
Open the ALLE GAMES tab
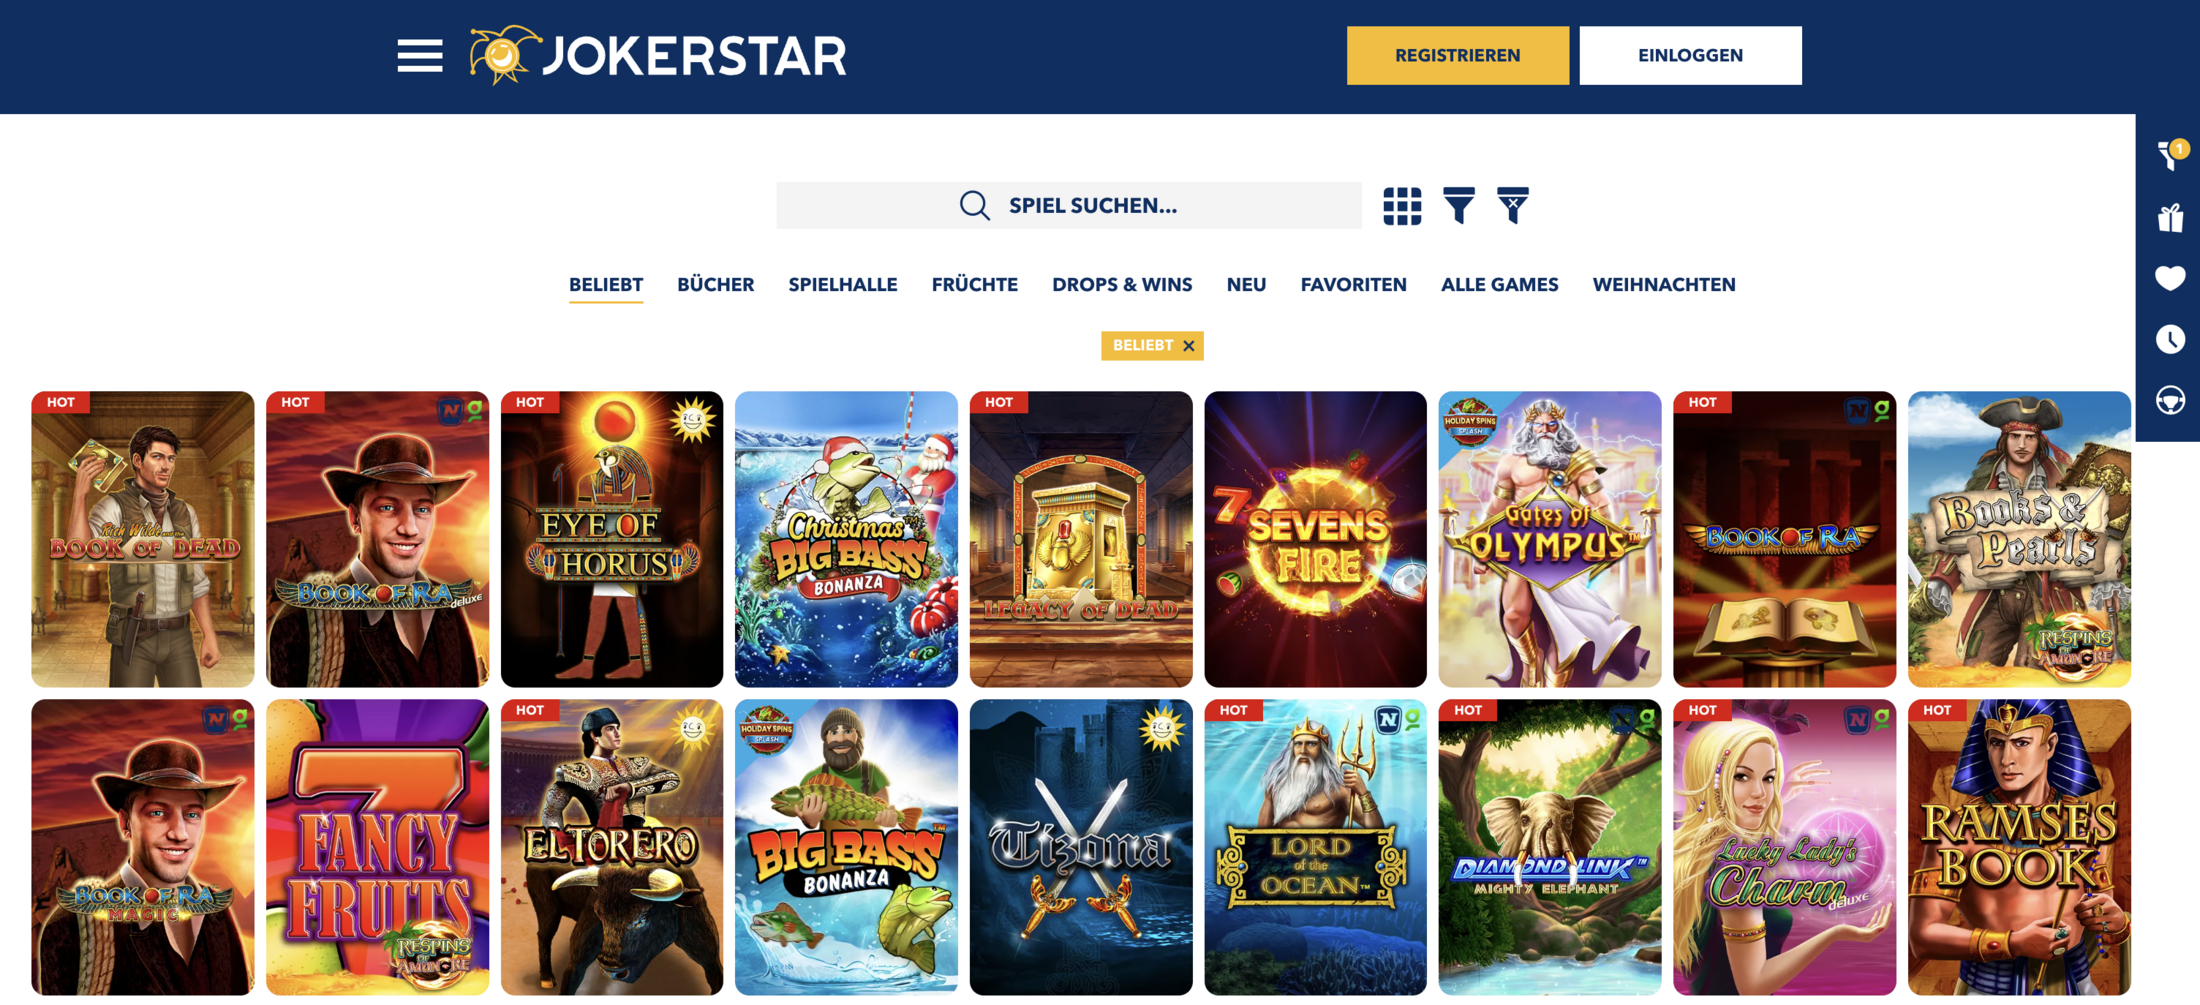pyautogui.click(x=1499, y=285)
